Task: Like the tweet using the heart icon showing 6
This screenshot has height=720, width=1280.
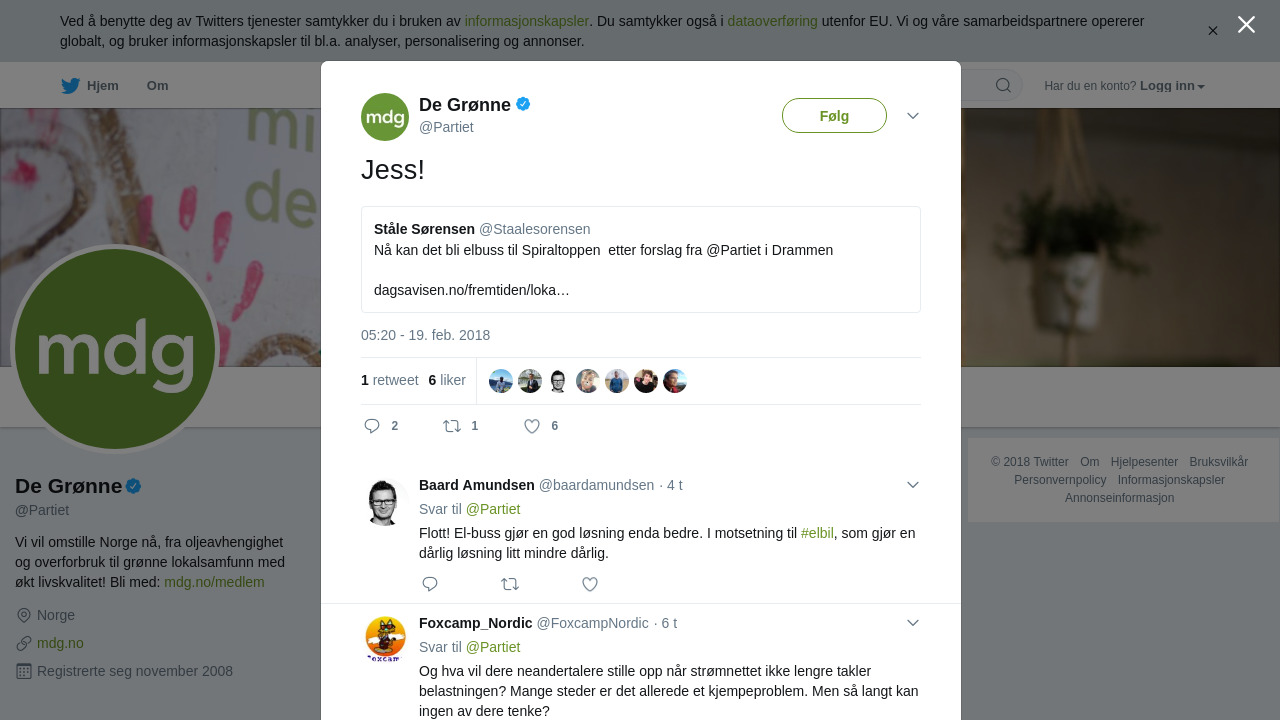Action: click(x=532, y=426)
